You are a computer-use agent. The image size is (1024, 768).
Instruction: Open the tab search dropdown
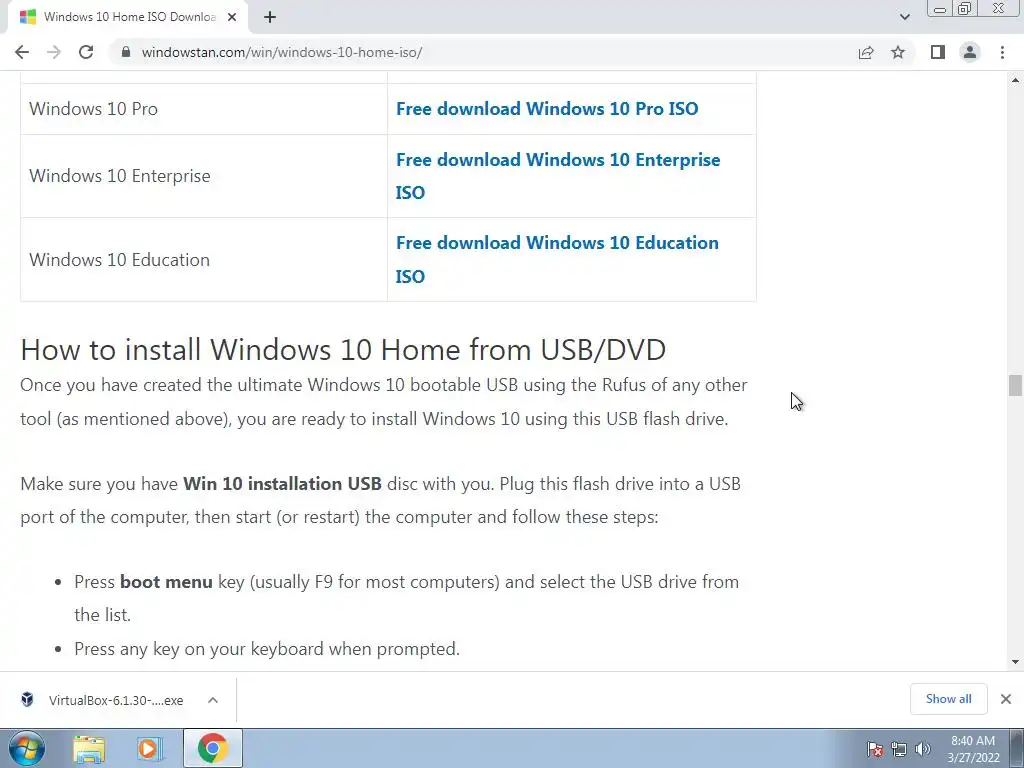pyautogui.click(x=904, y=17)
